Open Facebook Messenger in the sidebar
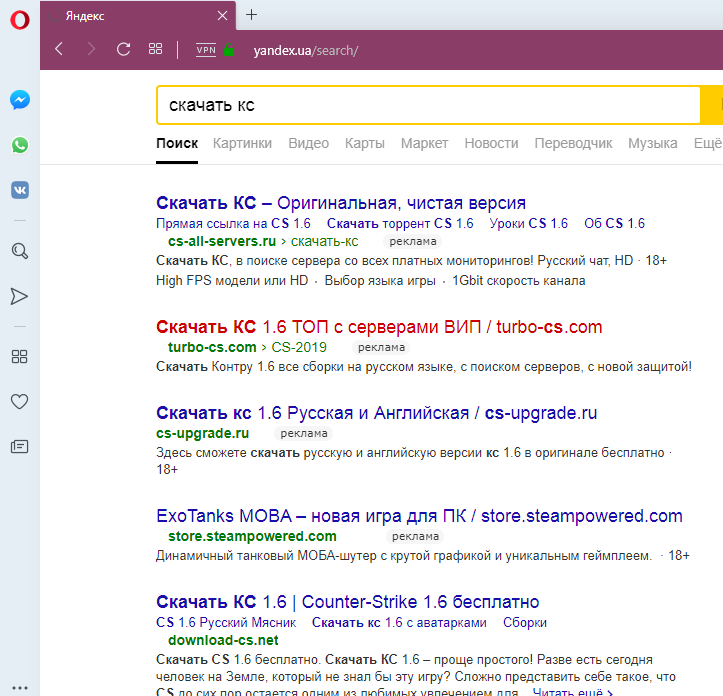723x696 pixels. 20,100
